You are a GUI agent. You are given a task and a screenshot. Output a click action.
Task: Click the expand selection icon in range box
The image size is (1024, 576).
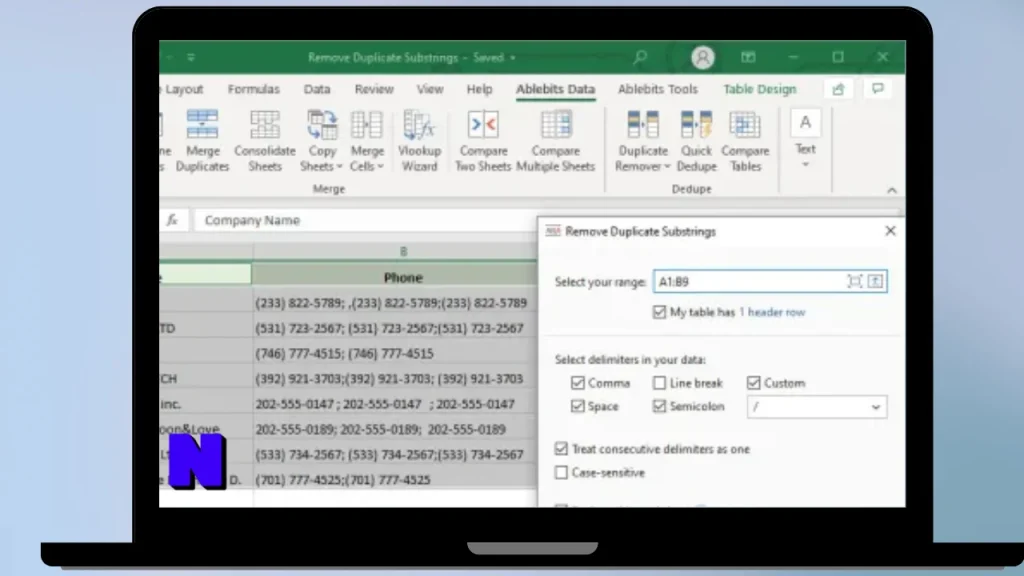click(854, 281)
